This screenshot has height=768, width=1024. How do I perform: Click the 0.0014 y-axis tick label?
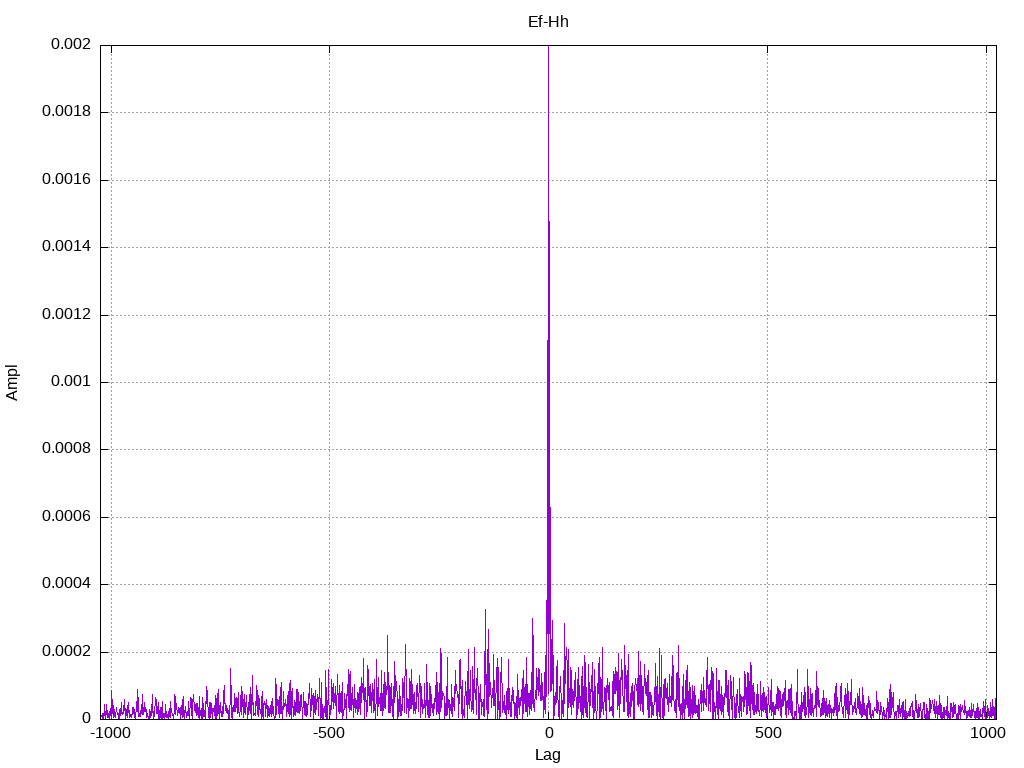66,247
